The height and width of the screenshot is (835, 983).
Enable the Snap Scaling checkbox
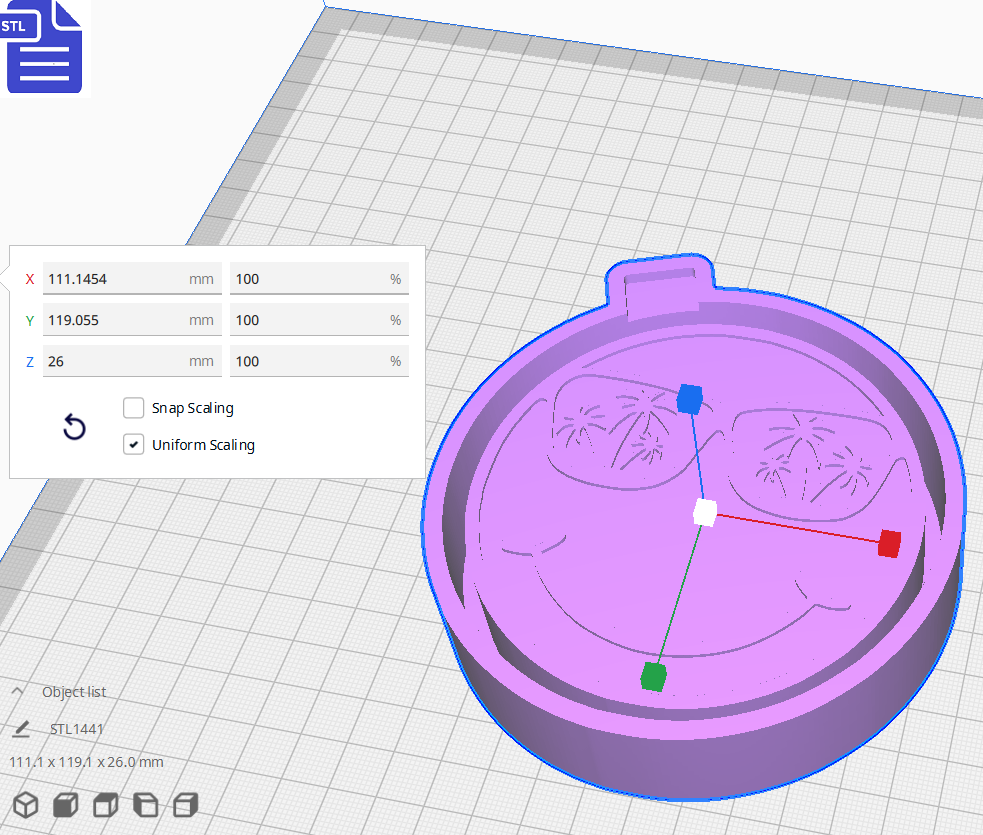pyautogui.click(x=134, y=408)
